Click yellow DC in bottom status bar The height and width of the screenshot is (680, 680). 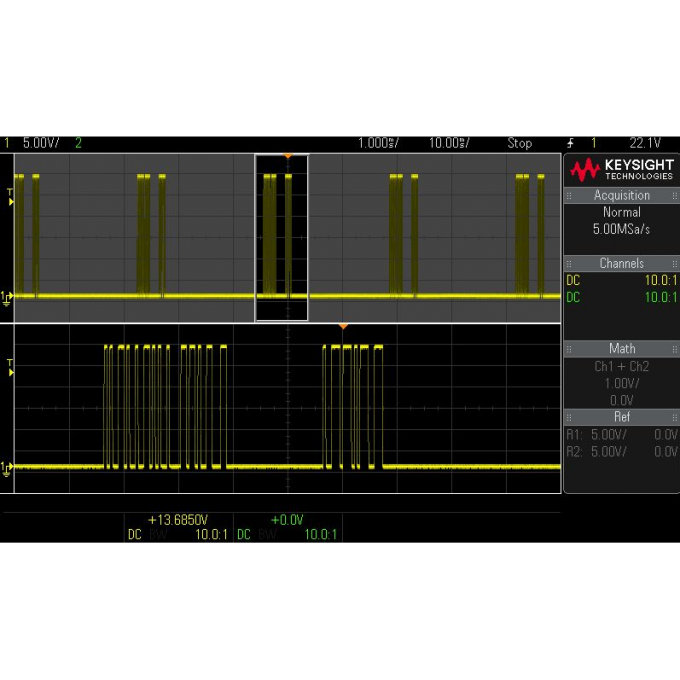click(134, 534)
